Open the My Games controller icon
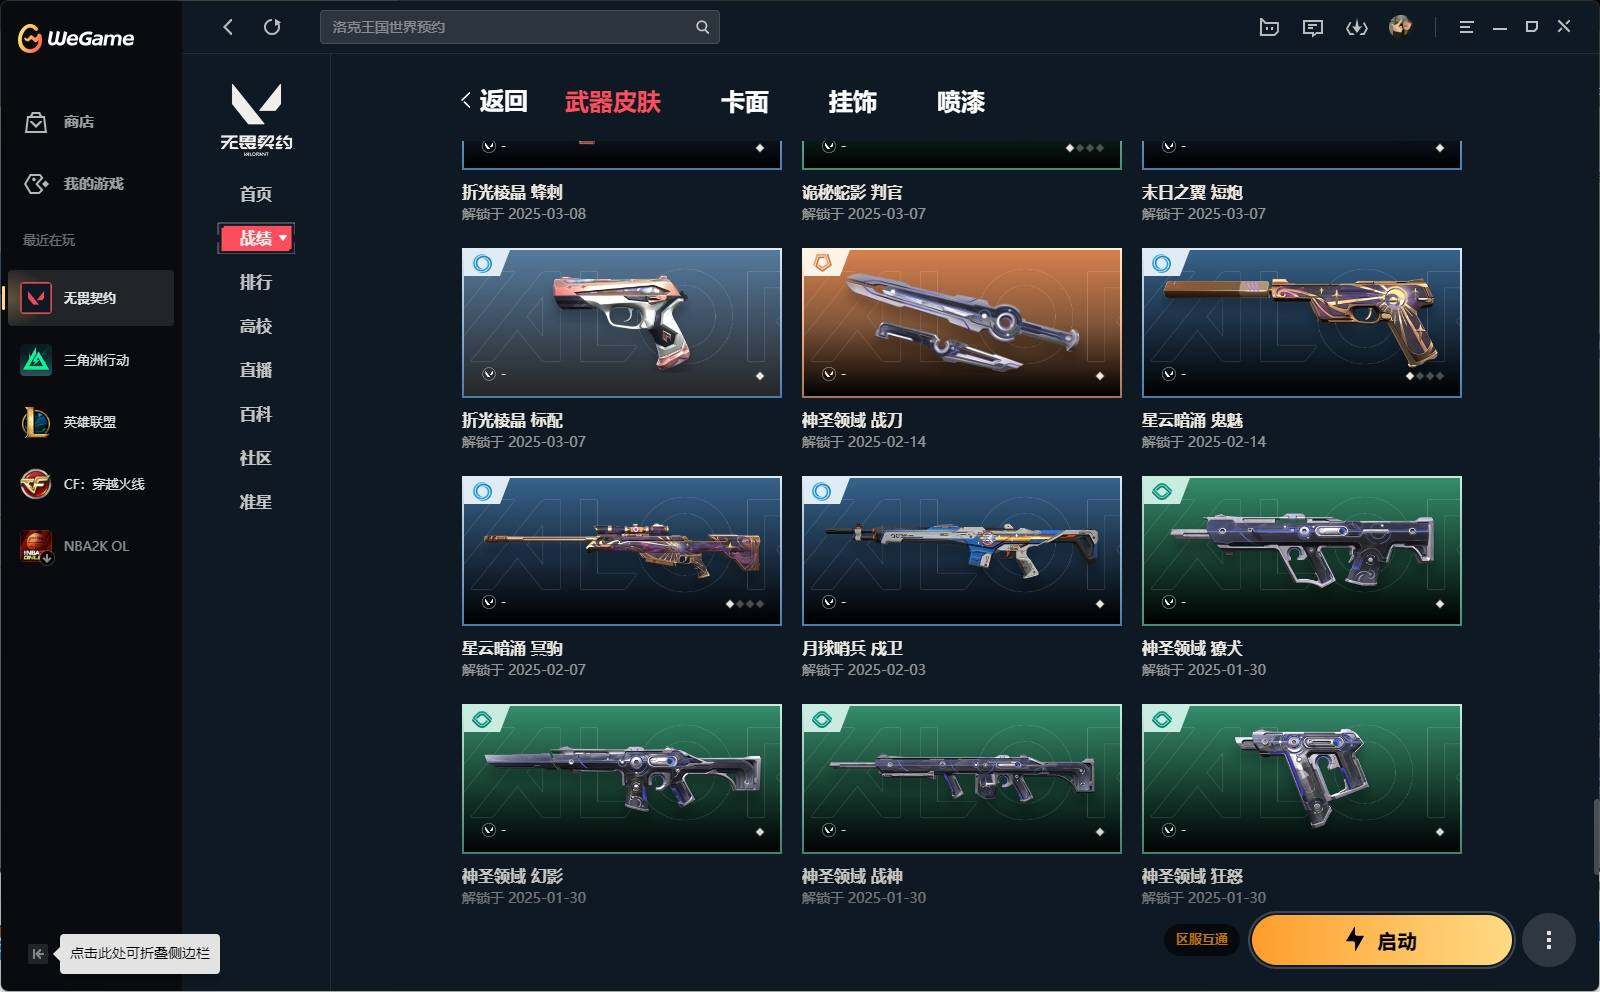 (x=36, y=184)
